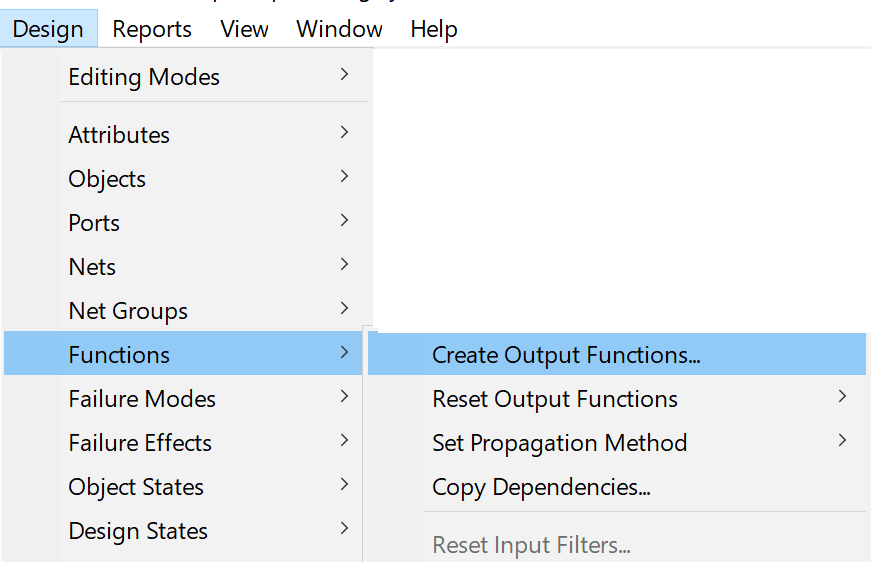Screen dimensions: 871x562
Task: Open the Reports menu
Action: coord(152,29)
